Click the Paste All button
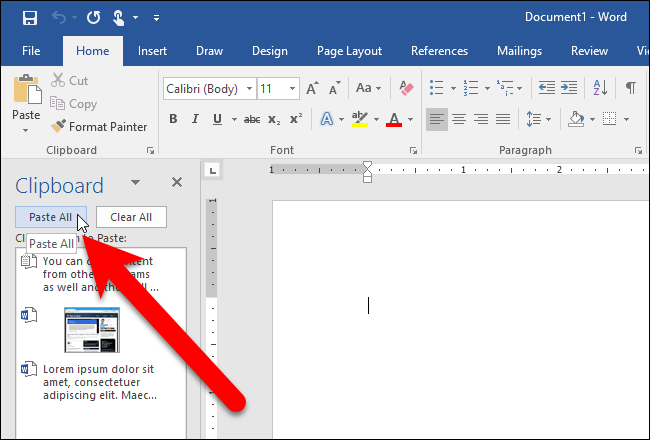The width and height of the screenshot is (650, 440). point(51,217)
